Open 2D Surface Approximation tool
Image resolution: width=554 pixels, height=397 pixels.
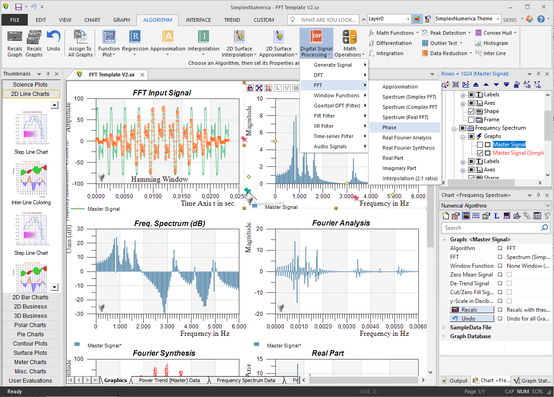click(x=278, y=43)
